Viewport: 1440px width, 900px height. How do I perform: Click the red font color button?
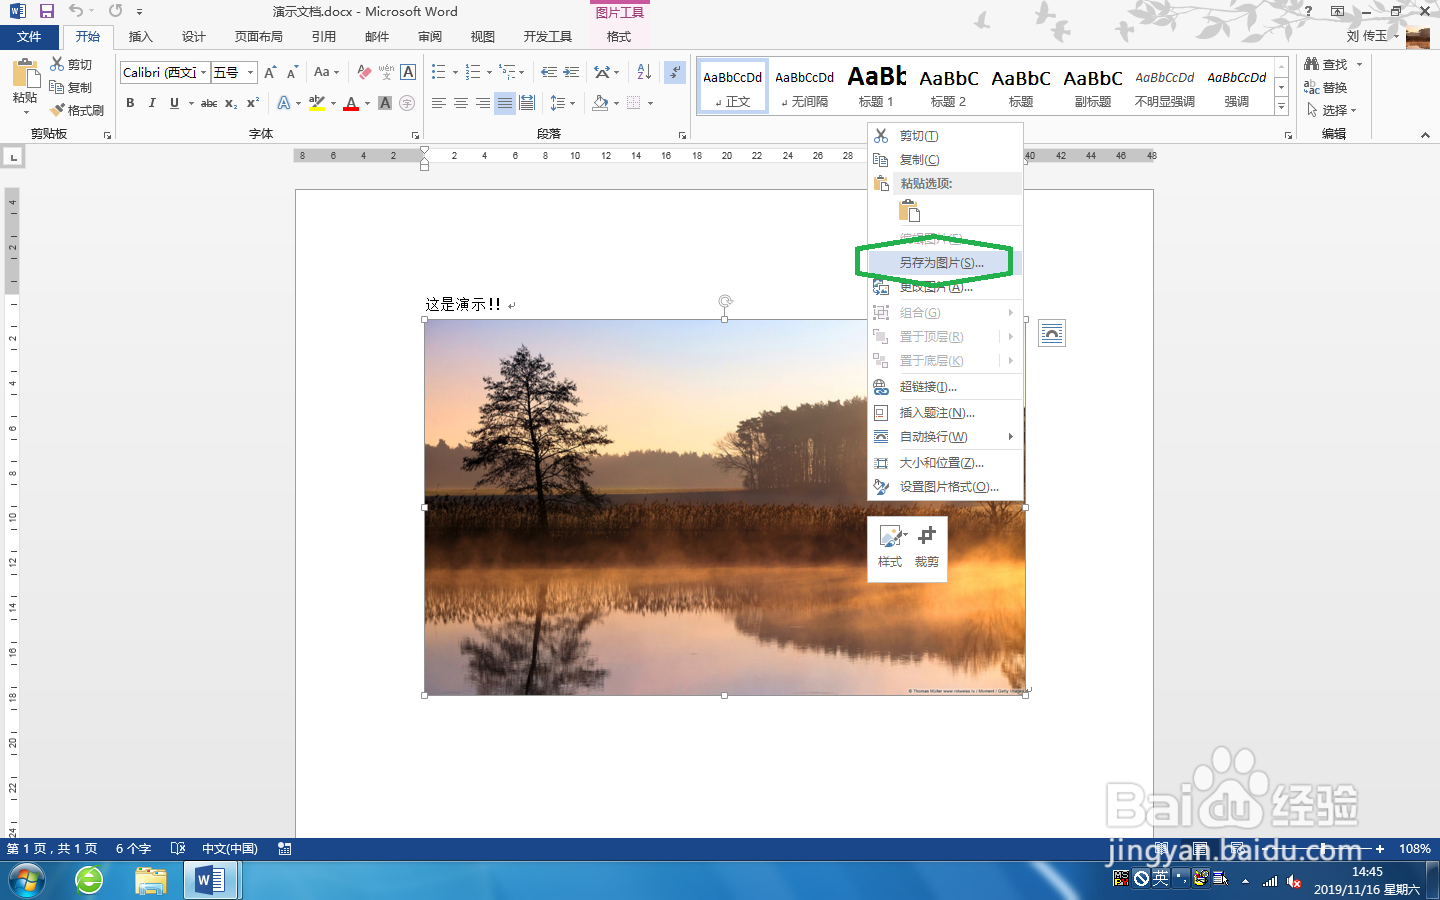tap(351, 103)
